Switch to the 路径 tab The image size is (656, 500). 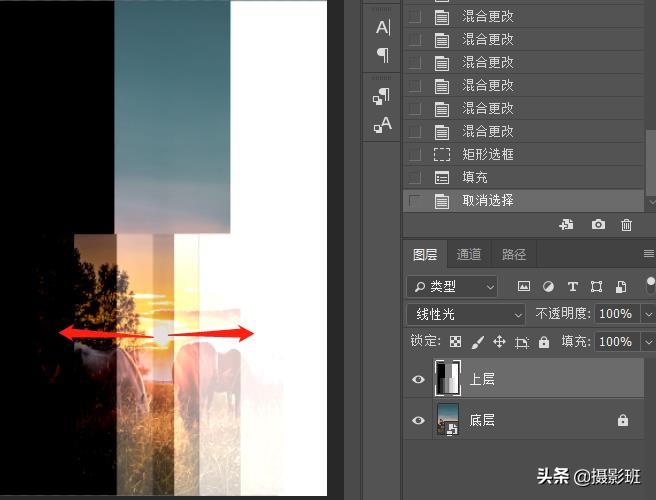[x=514, y=254]
